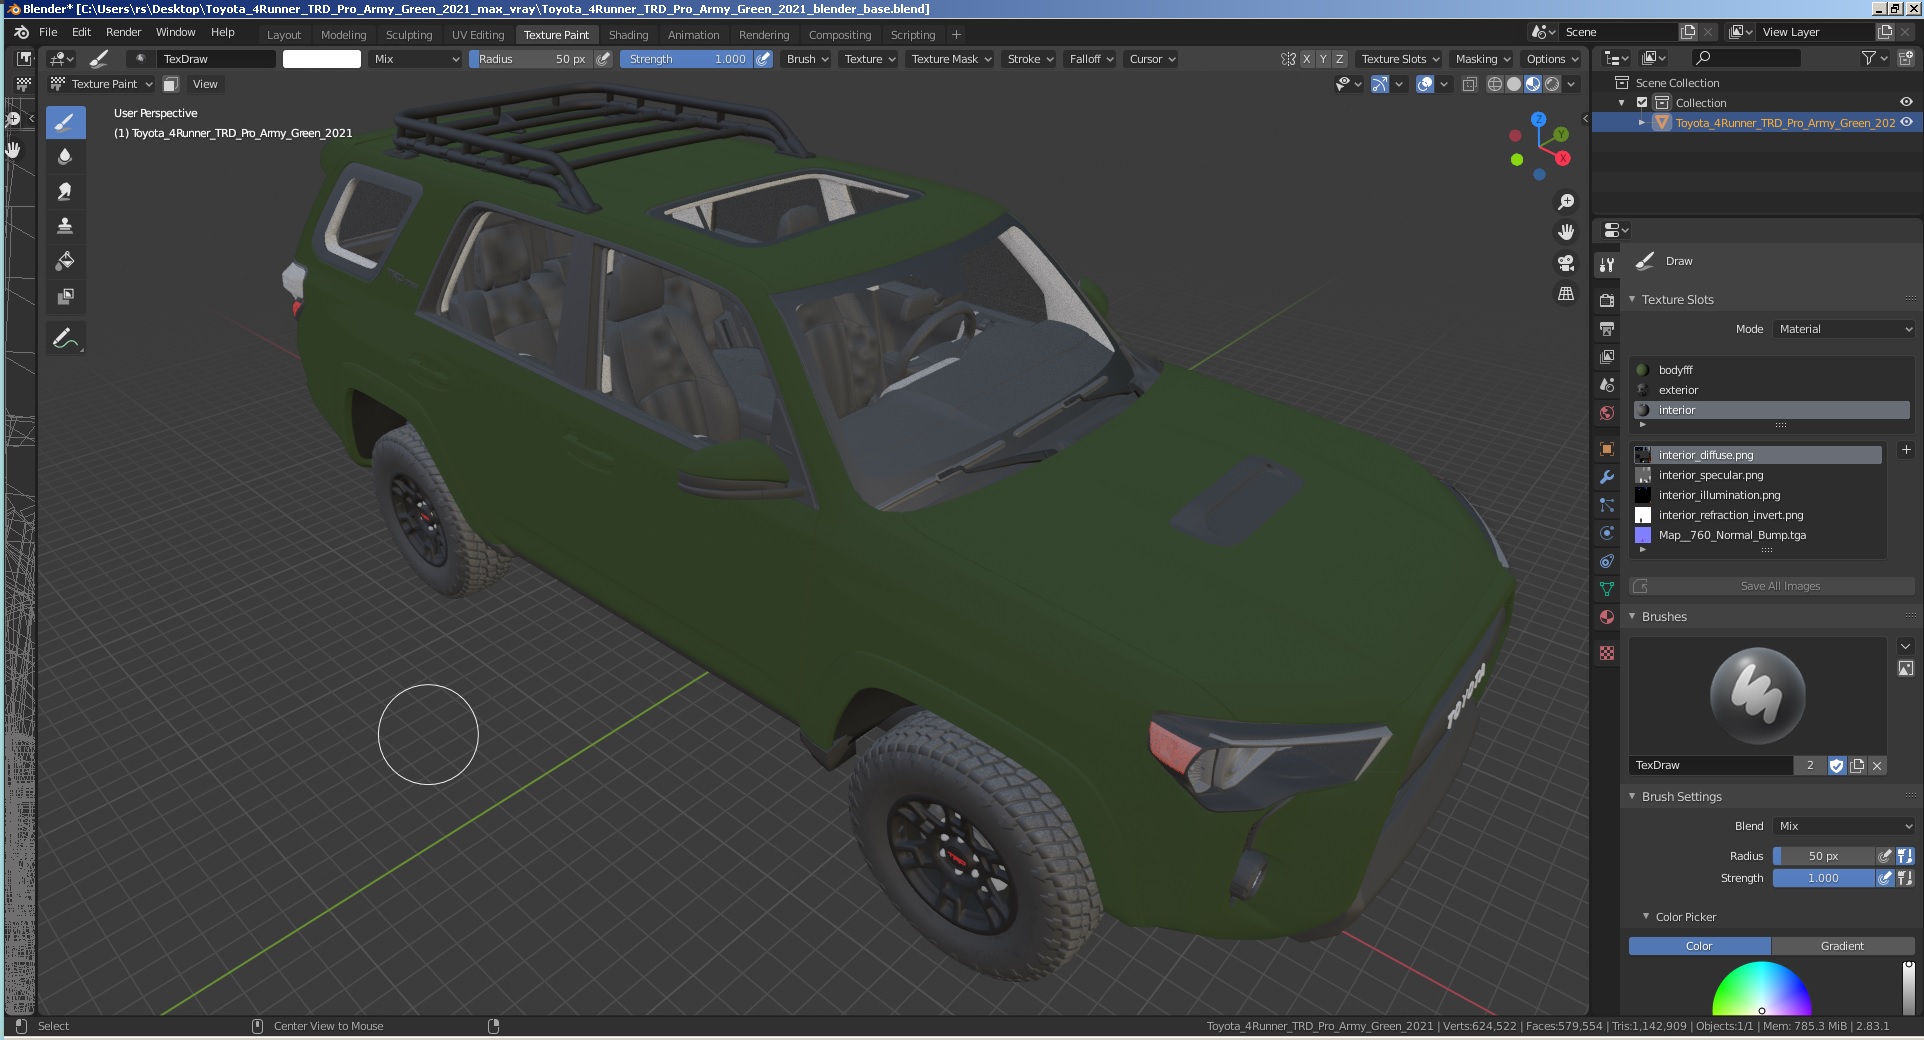The width and height of the screenshot is (1924, 1040).
Task: Switch to the Sculpting workspace tab
Action: pyautogui.click(x=409, y=35)
